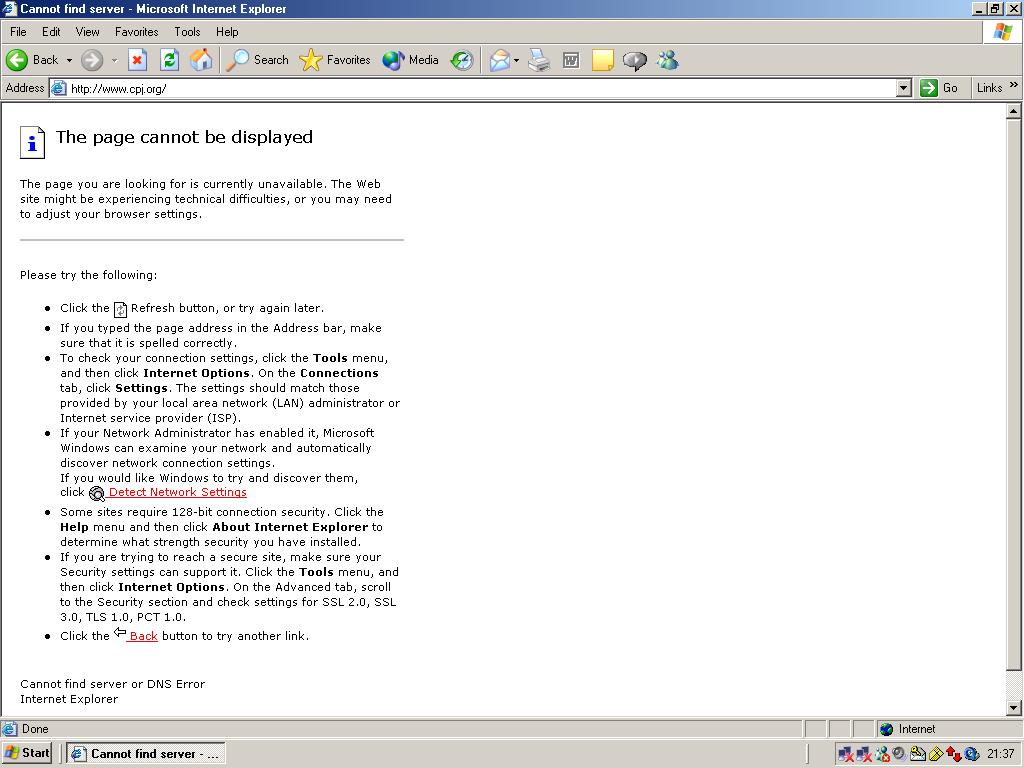
Task: Click the Print icon
Action: [538, 60]
